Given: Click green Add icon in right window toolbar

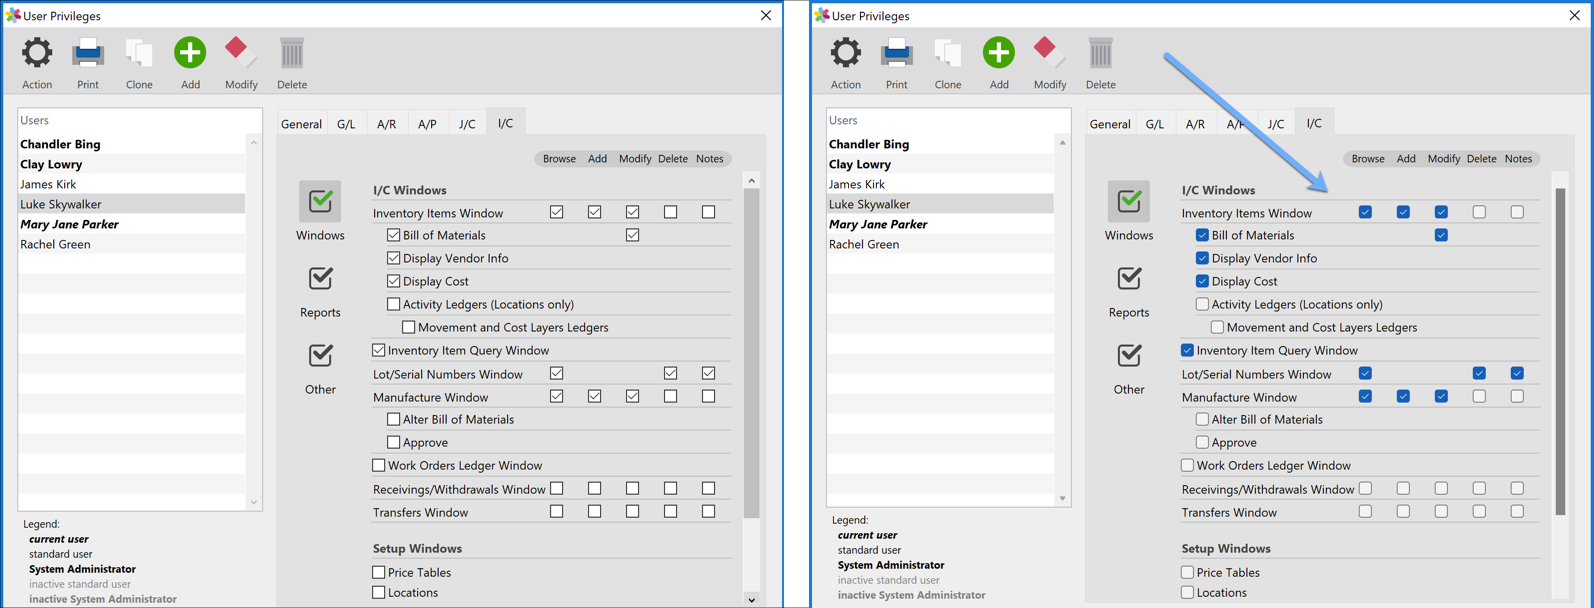Looking at the screenshot, I should pos(998,54).
